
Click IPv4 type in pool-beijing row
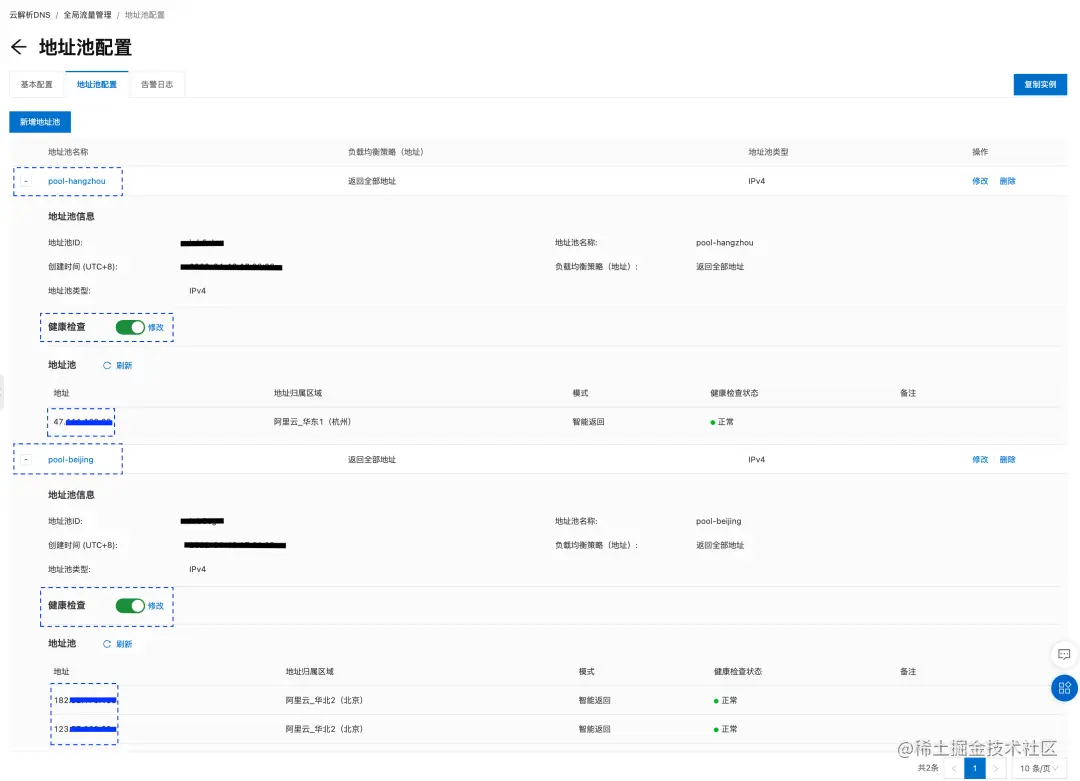click(x=756, y=459)
